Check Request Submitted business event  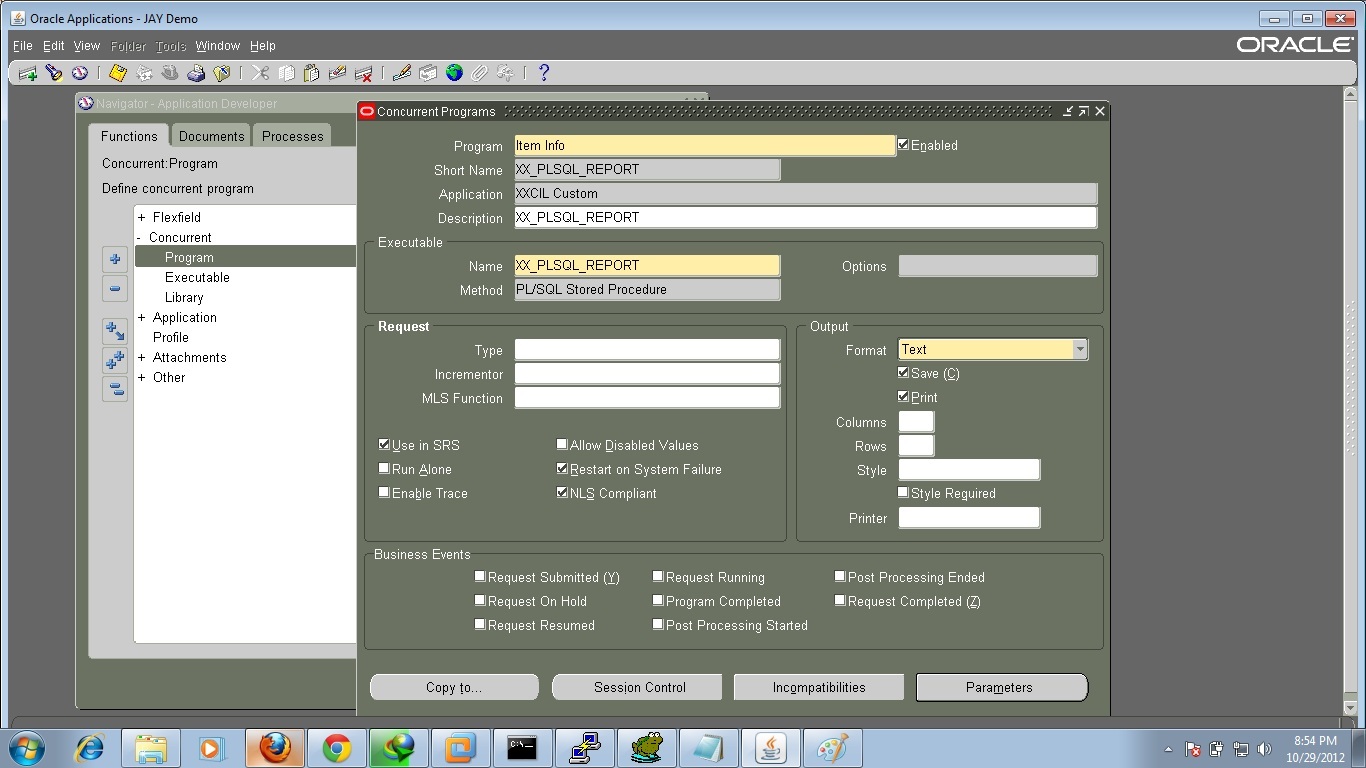480,577
